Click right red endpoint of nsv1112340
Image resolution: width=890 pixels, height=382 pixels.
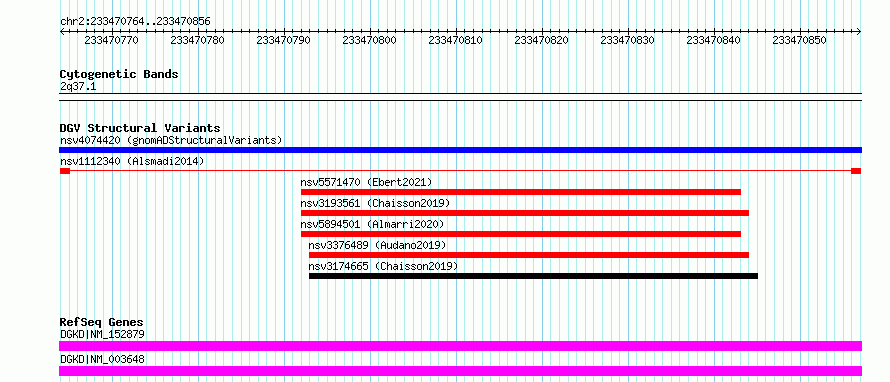coord(856,171)
